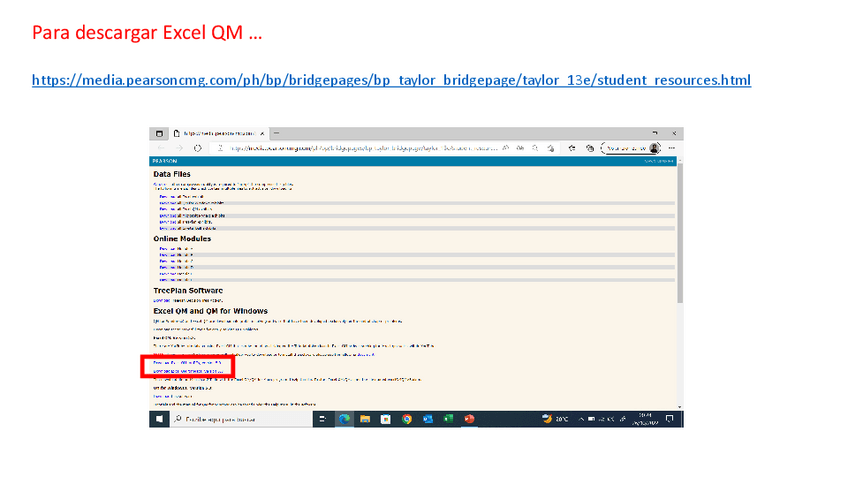848x477 pixels.
Task: Open PowerPoint from the taskbar
Action: pos(469,419)
